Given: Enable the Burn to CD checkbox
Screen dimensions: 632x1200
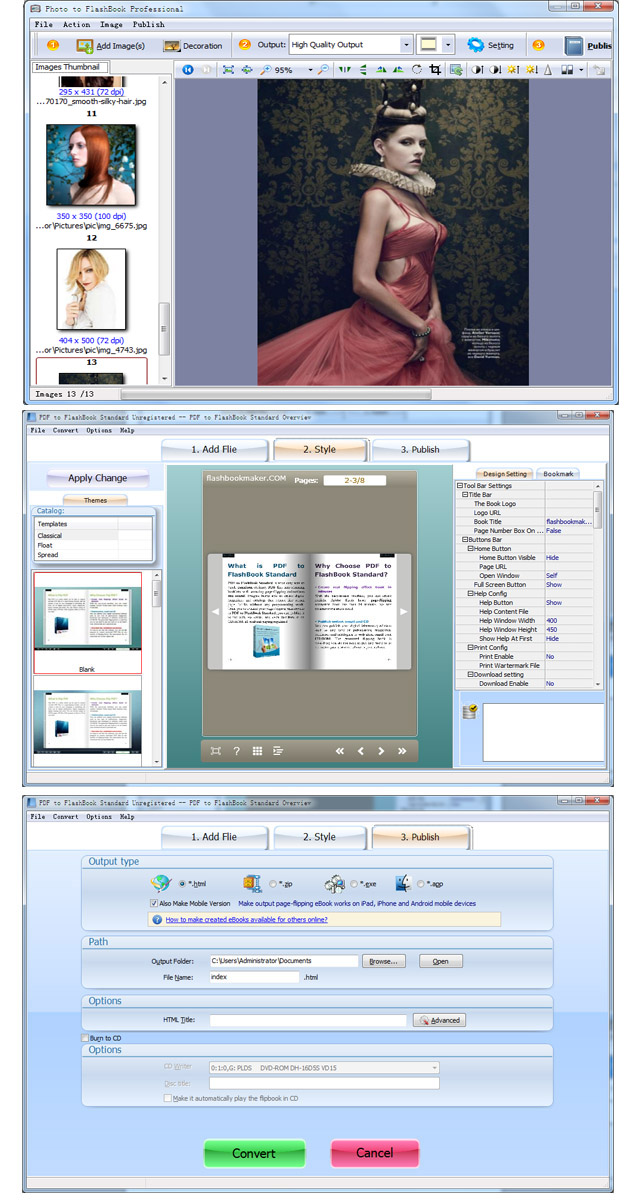Looking at the screenshot, I should [x=86, y=1039].
